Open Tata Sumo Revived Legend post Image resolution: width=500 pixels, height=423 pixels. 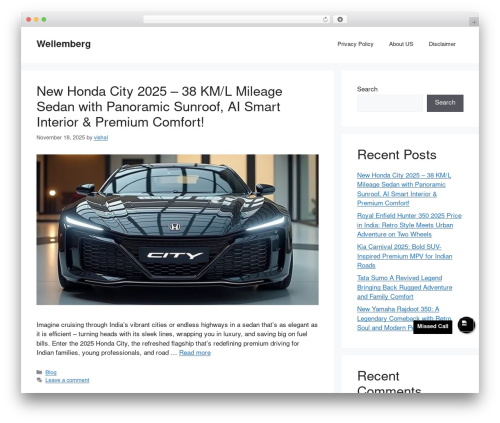[x=404, y=287]
